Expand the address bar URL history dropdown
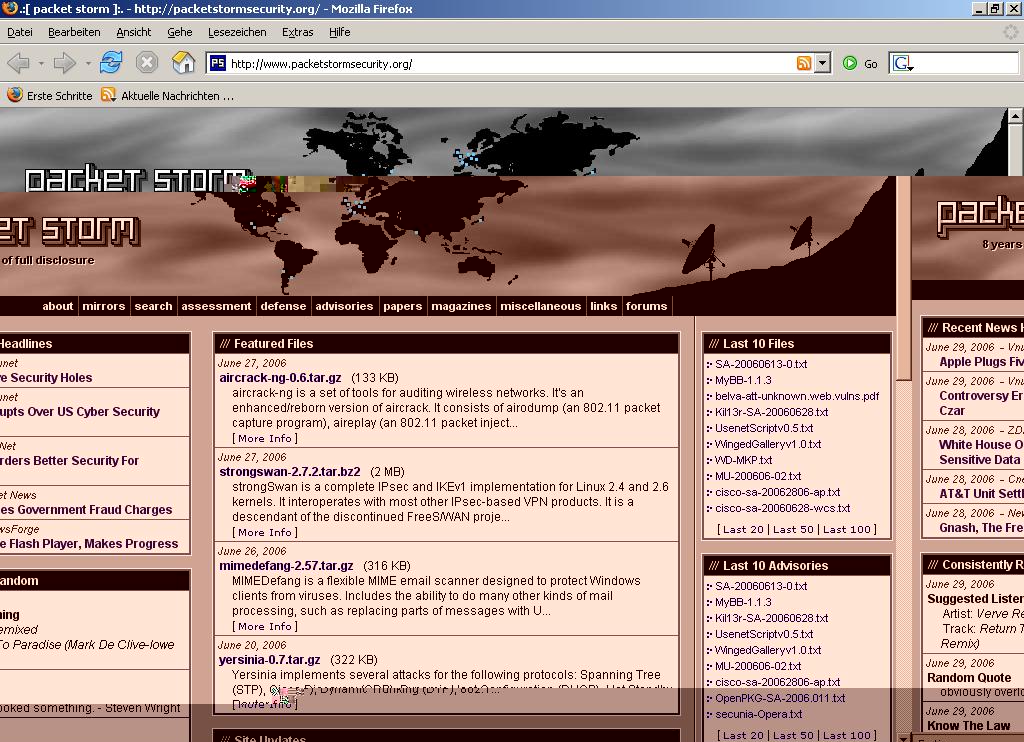1024x742 pixels. (x=822, y=63)
